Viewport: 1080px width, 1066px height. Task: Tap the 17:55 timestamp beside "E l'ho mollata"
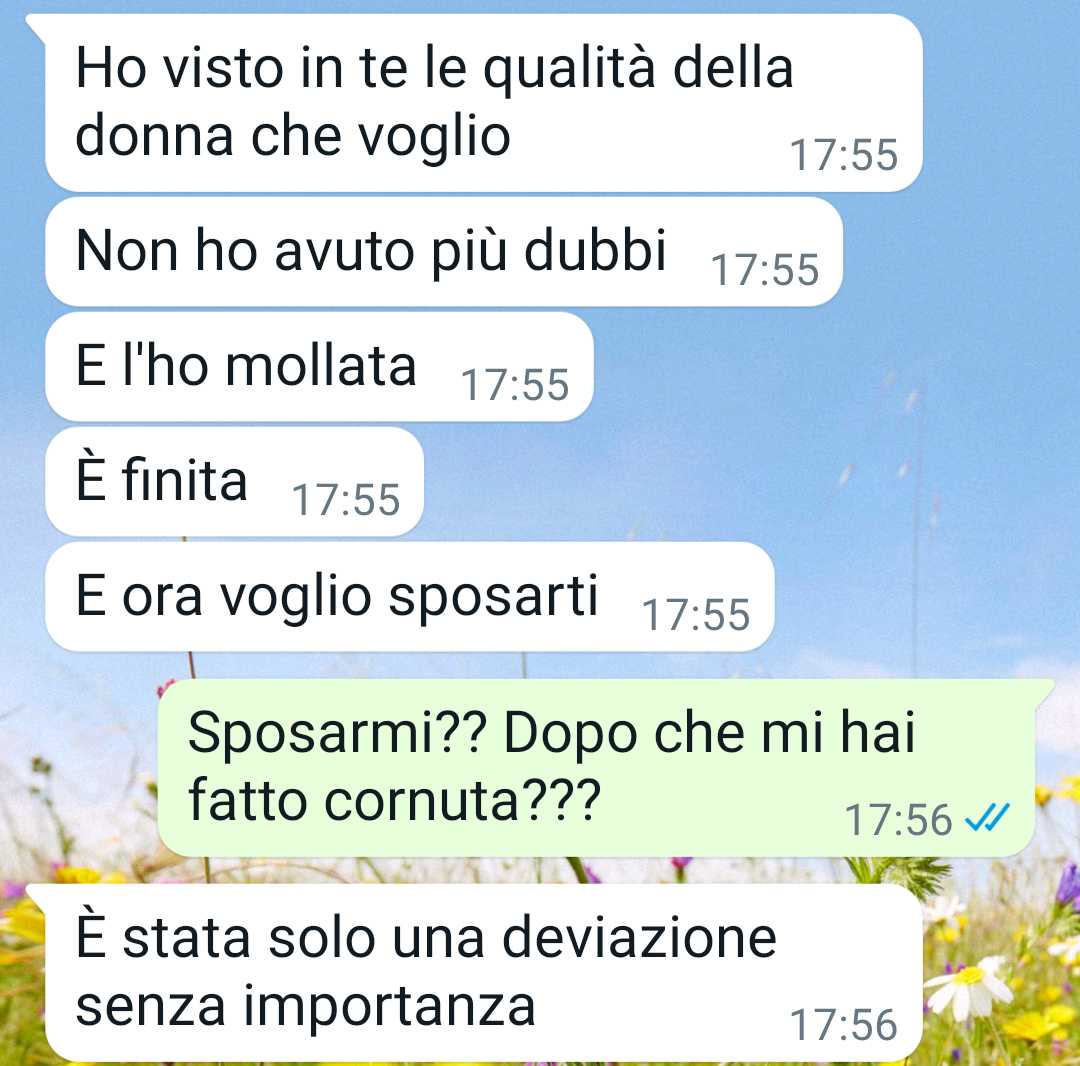tap(515, 384)
